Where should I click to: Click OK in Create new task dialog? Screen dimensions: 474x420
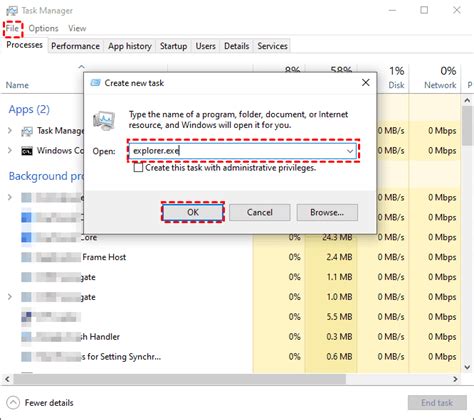(x=193, y=212)
